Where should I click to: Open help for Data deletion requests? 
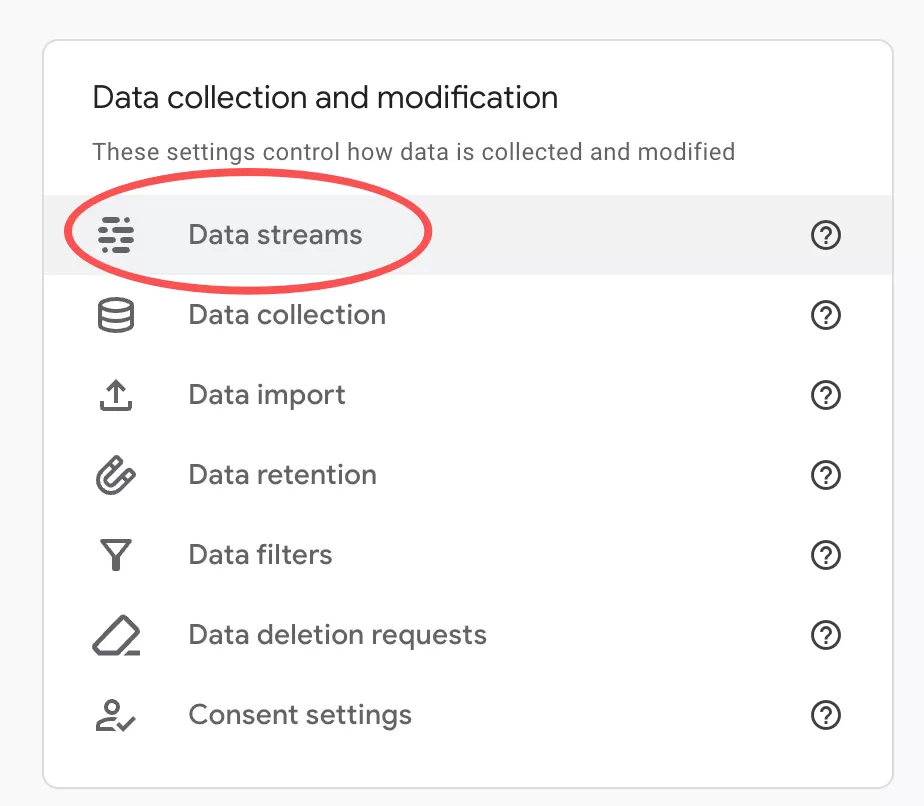point(825,635)
